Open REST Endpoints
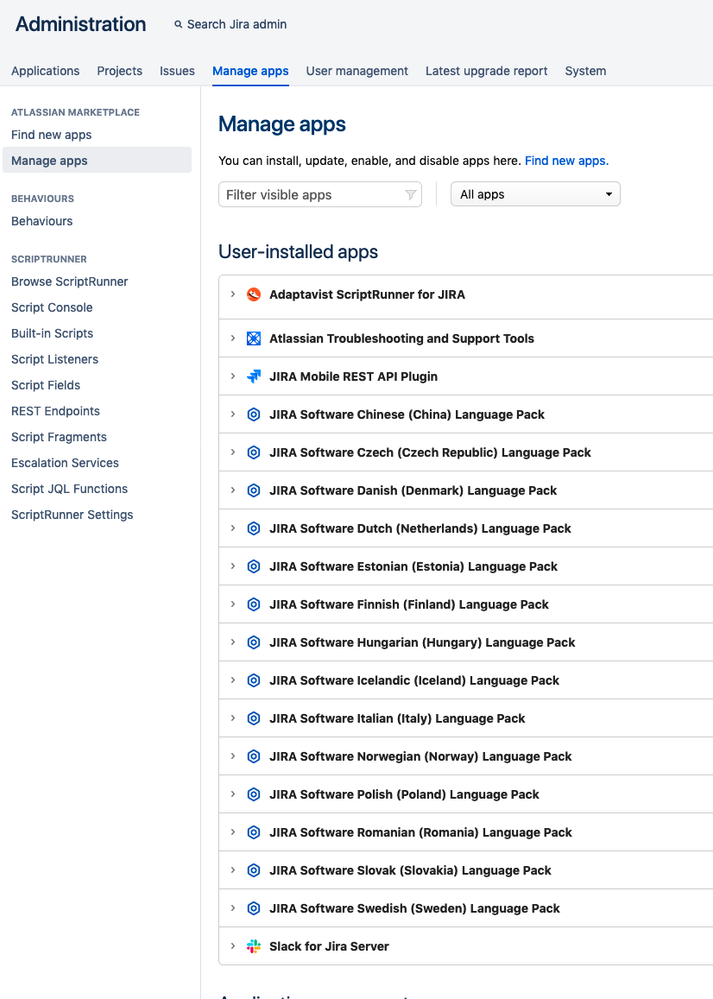Image resolution: width=713 pixels, height=999 pixels. [55, 411]
